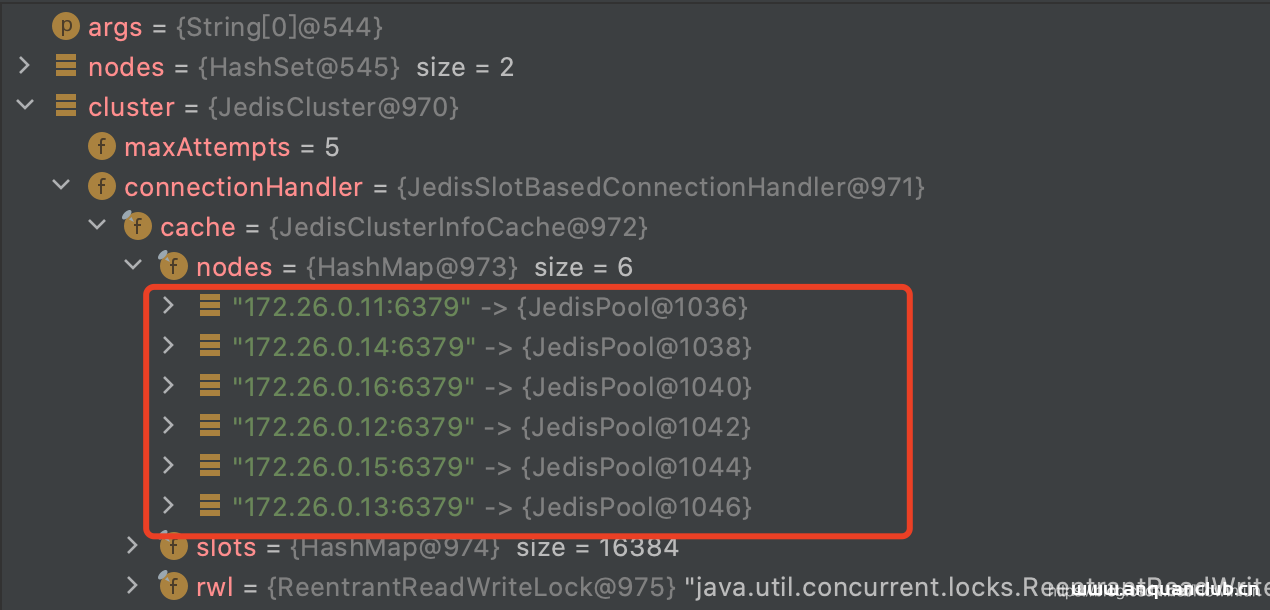Expand the slots HashMap variable
The height and width of the screenshot is (610, 1270).
point(133,547)
